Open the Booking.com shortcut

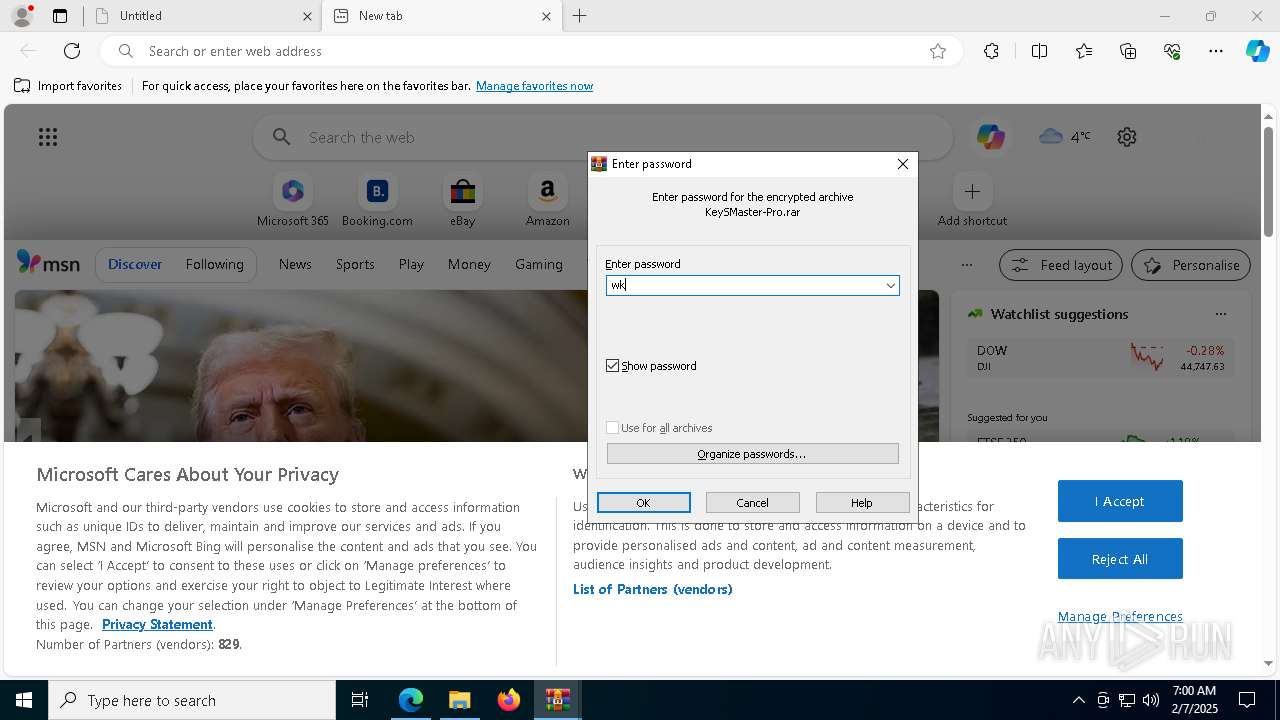point(377,201)
